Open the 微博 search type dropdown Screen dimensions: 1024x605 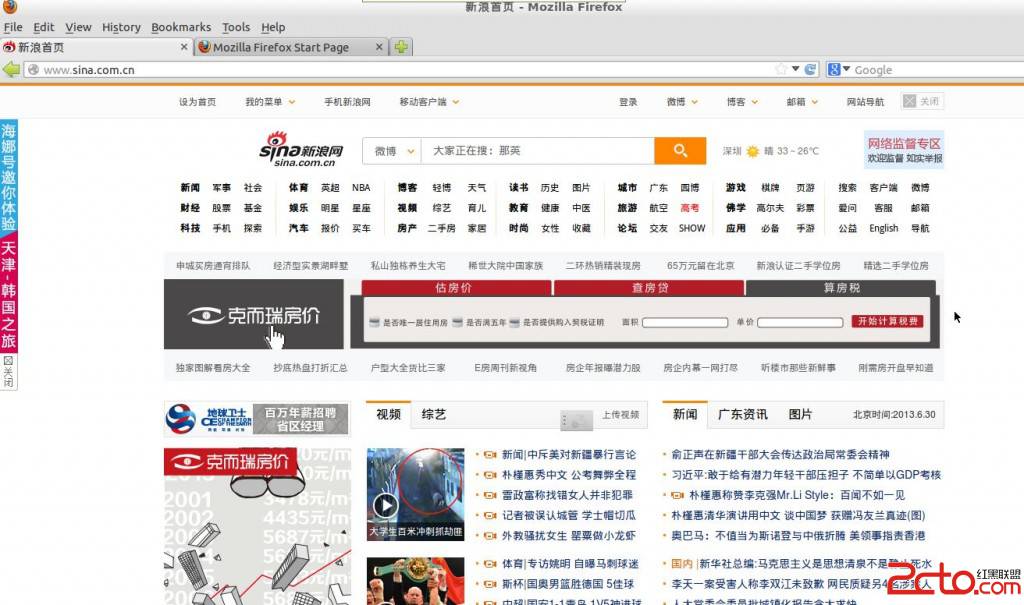[392, 151]
